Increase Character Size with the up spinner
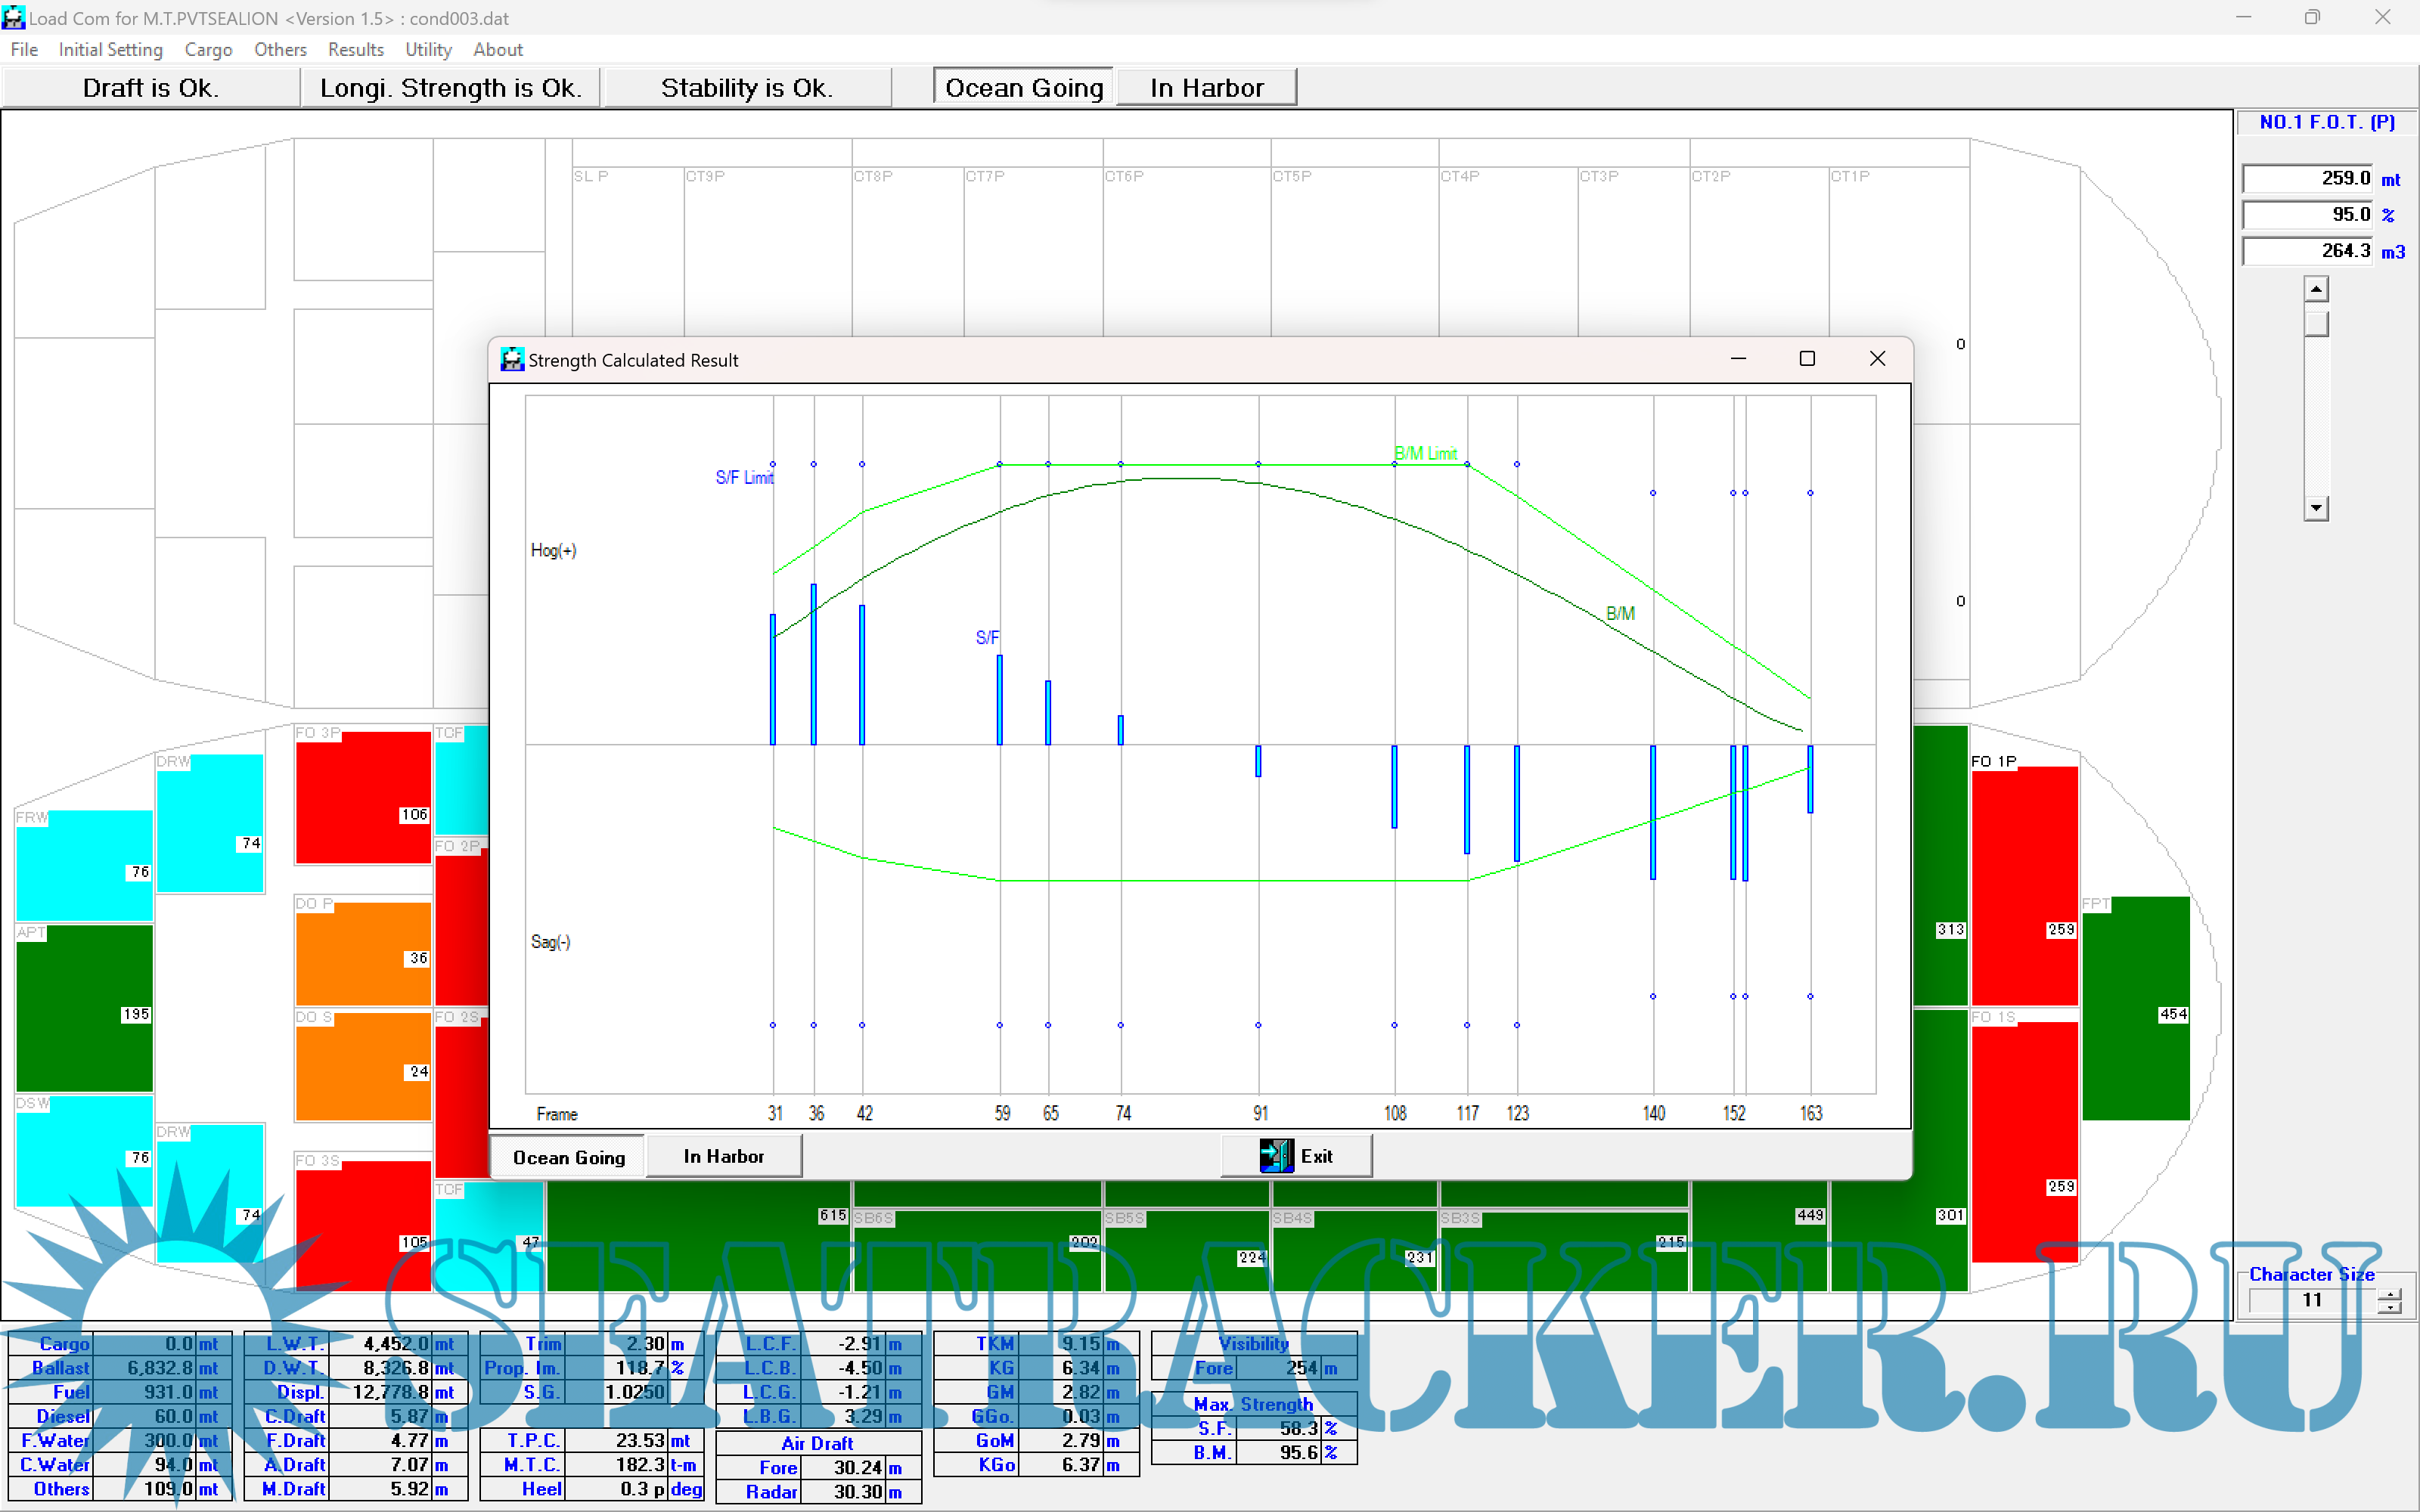 tap(2390, 1294)
